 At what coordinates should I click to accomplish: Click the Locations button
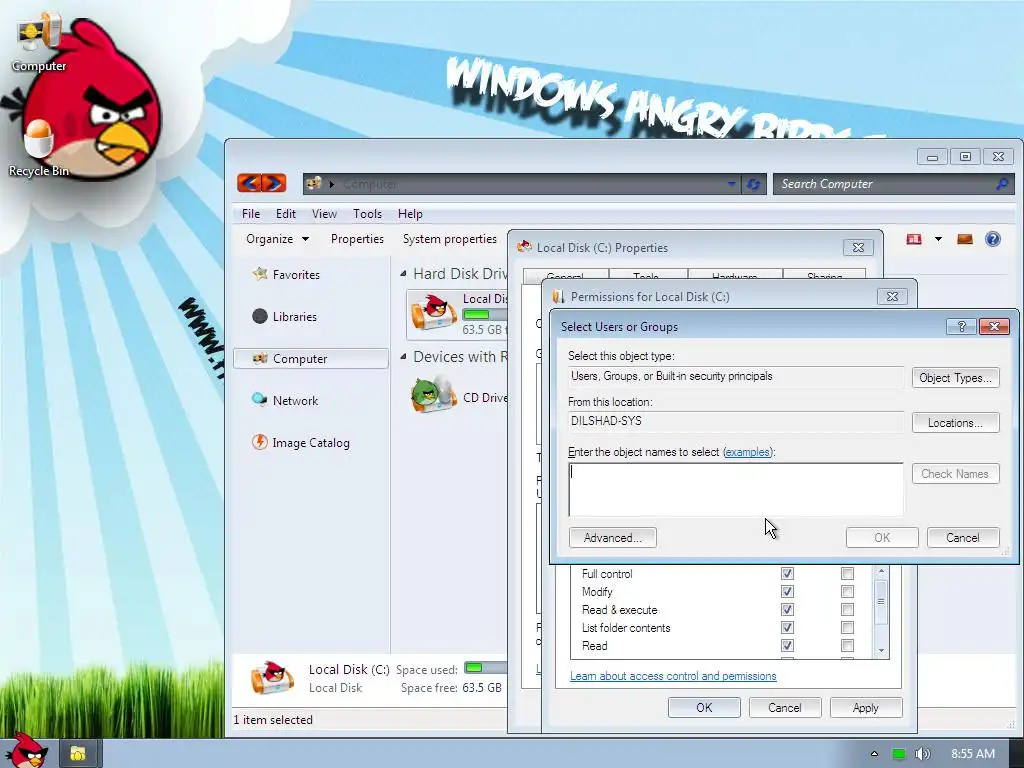pyautogui.click(x=955, y=423)
